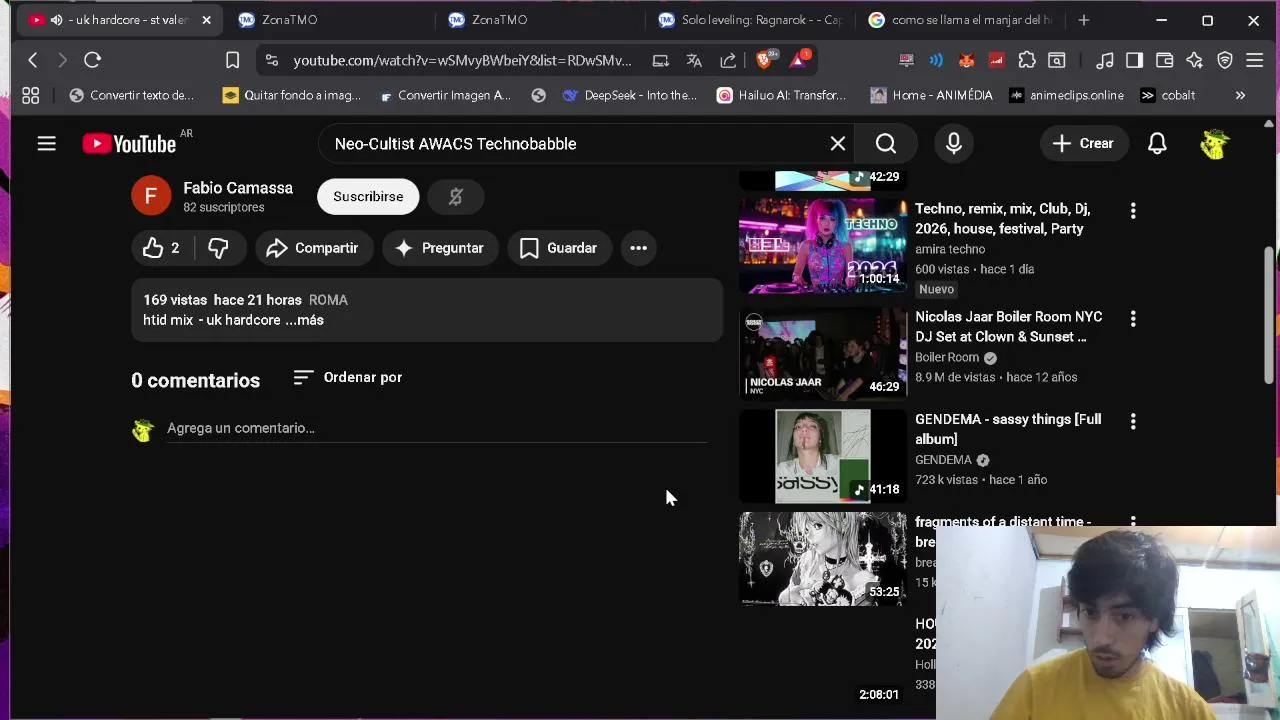
Task: Open the apps grid in the bookmarks bar
Action: (31, 95)
